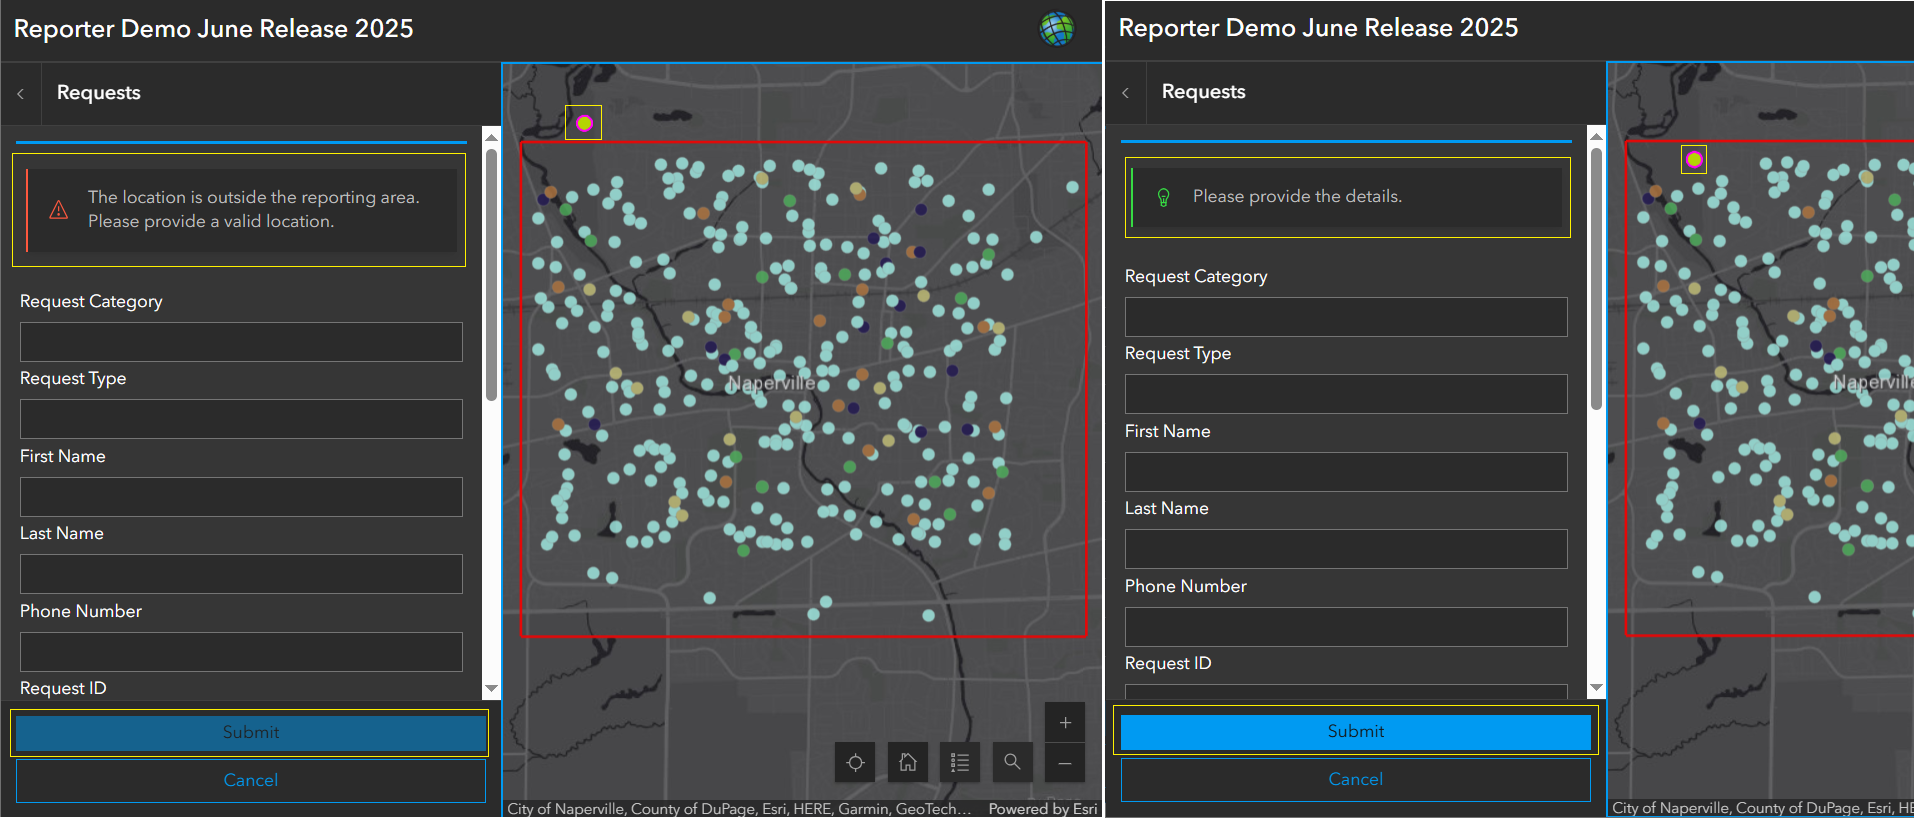Go back using chevron in error-message panel
The width and height of the screenshot is (1914, 824).
(x=21, y=93)
